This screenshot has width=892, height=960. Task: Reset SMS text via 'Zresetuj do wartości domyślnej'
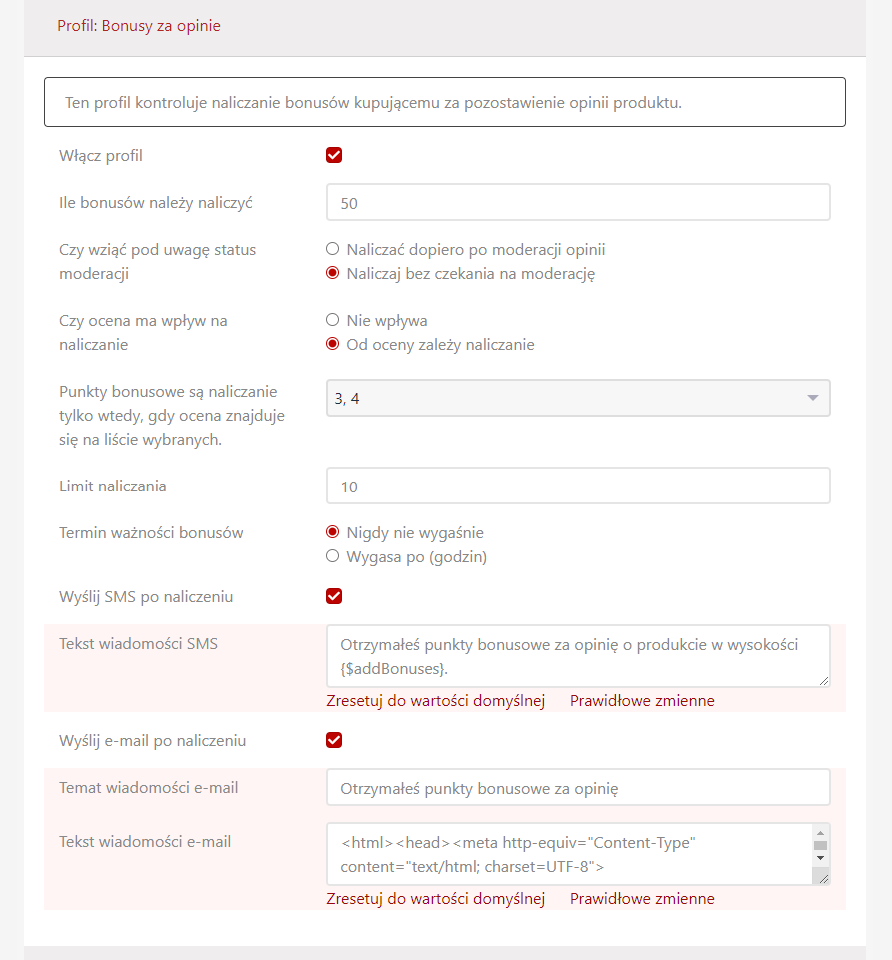coord(435,700)
